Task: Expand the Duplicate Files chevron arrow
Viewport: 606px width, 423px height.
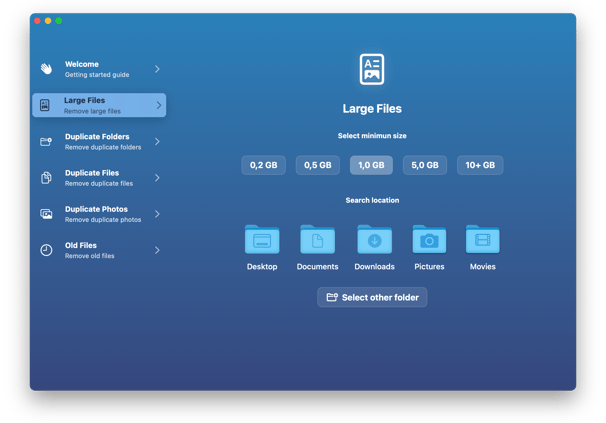Action: (157, 177)
